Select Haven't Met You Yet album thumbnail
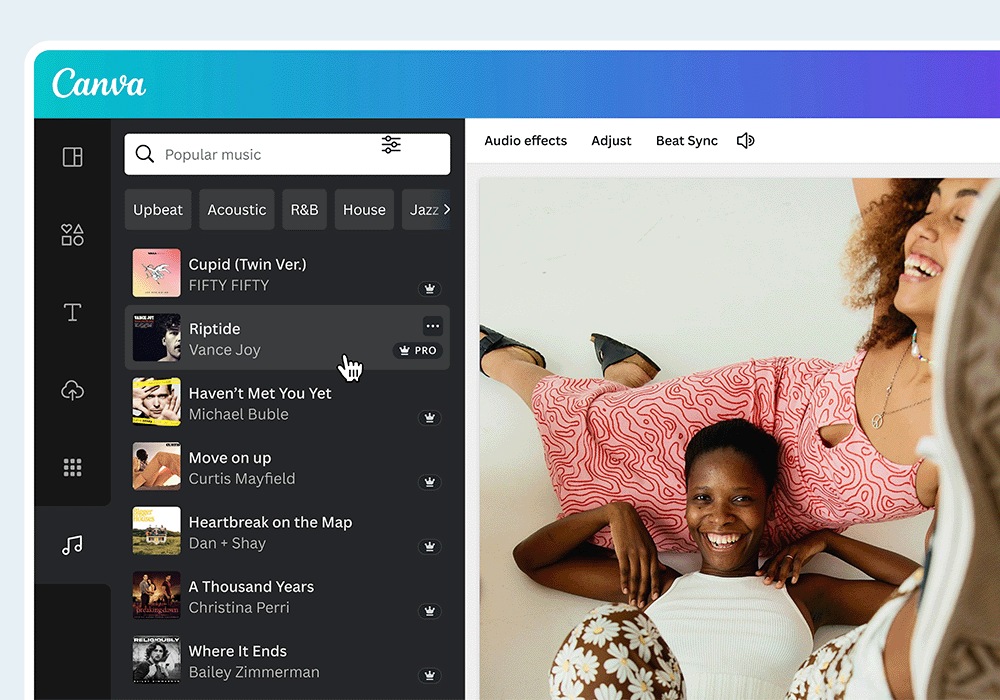The image size is (1000, 700). tap(156, 402)
